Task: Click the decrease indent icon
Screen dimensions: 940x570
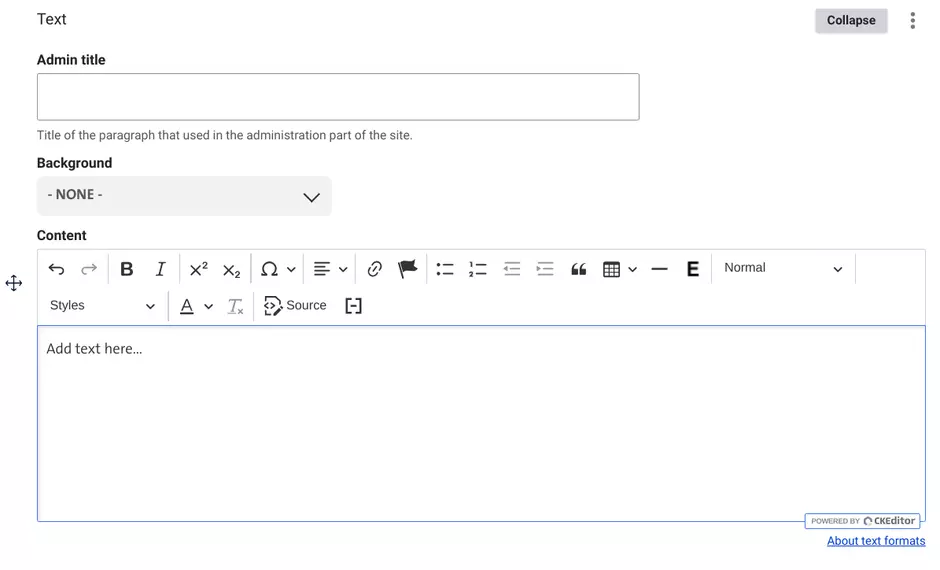Action: click(511, 269)
